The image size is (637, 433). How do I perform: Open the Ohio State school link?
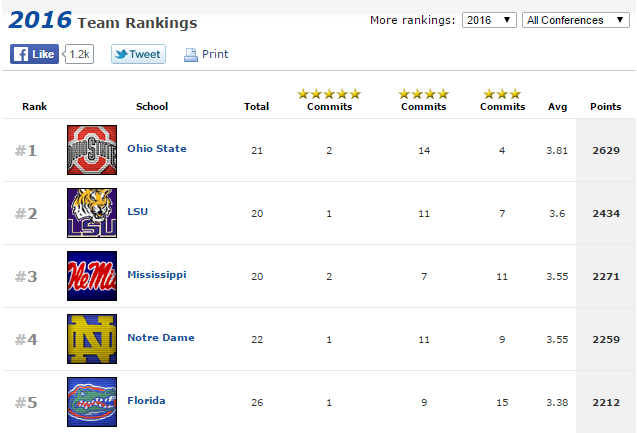pos(156,149)
